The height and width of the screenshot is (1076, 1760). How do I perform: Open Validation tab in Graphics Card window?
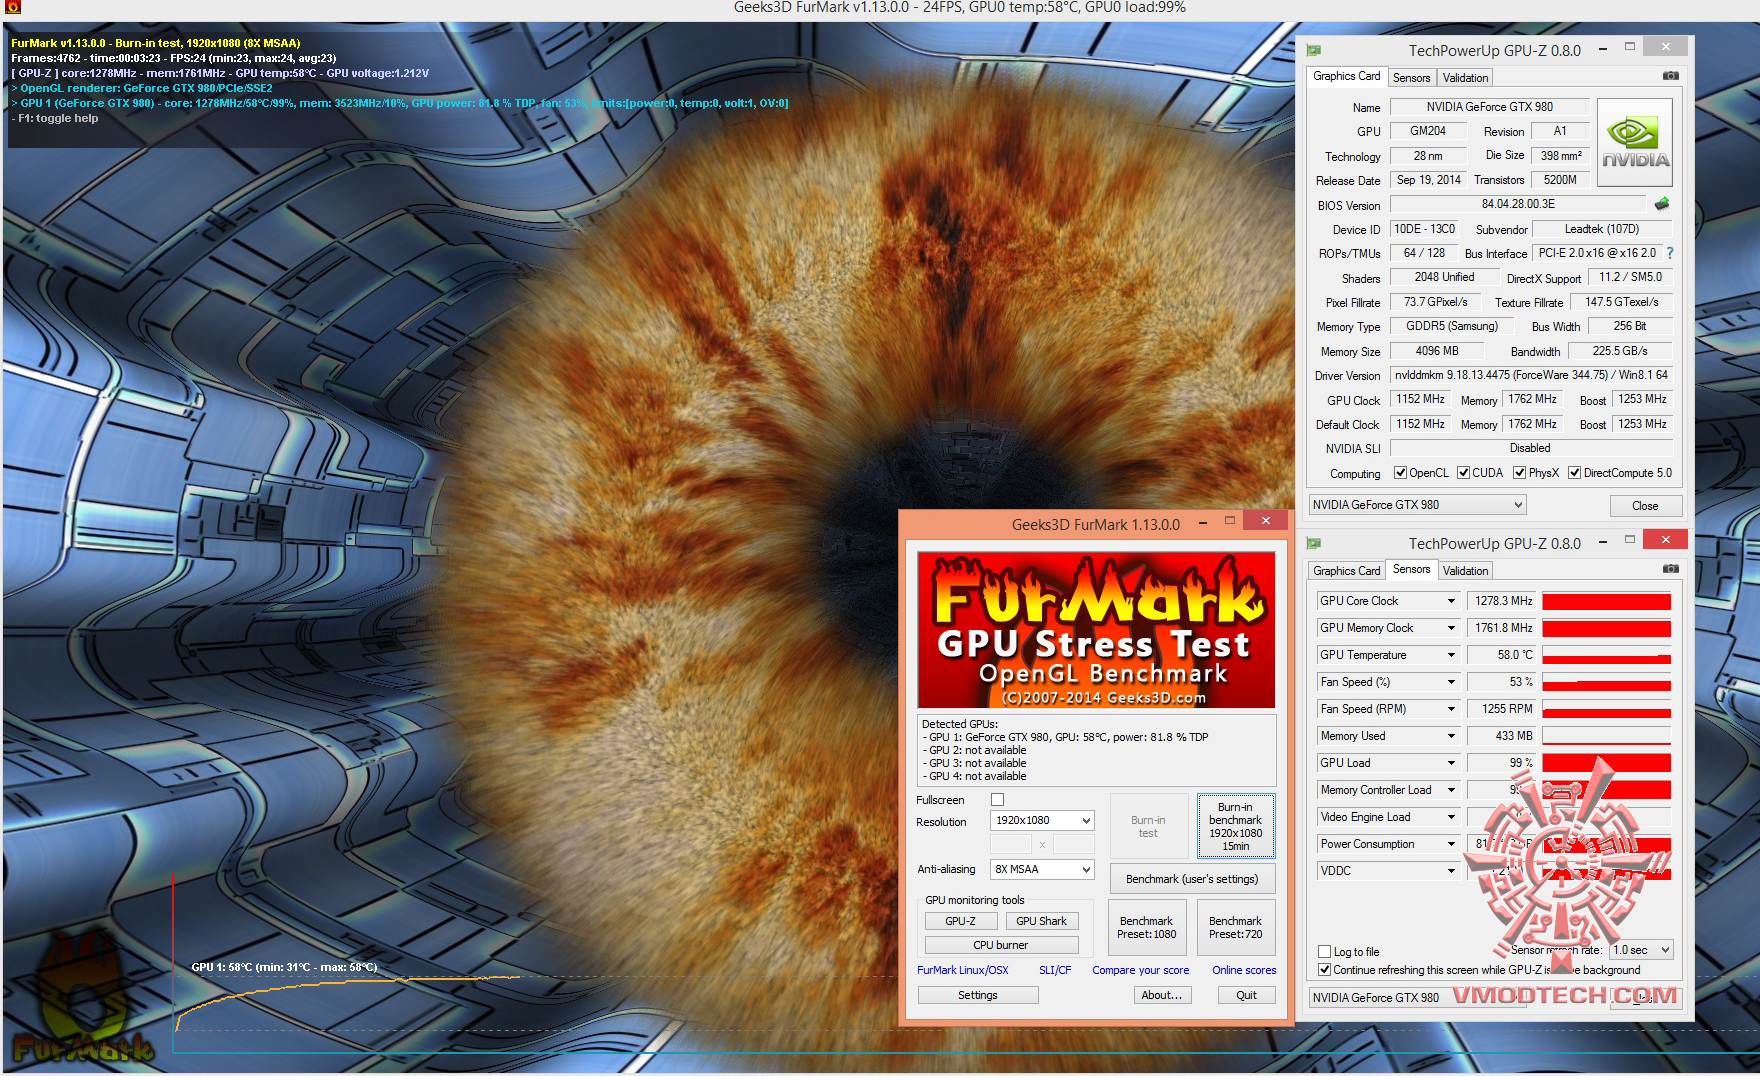click(x=1465, y=78)
